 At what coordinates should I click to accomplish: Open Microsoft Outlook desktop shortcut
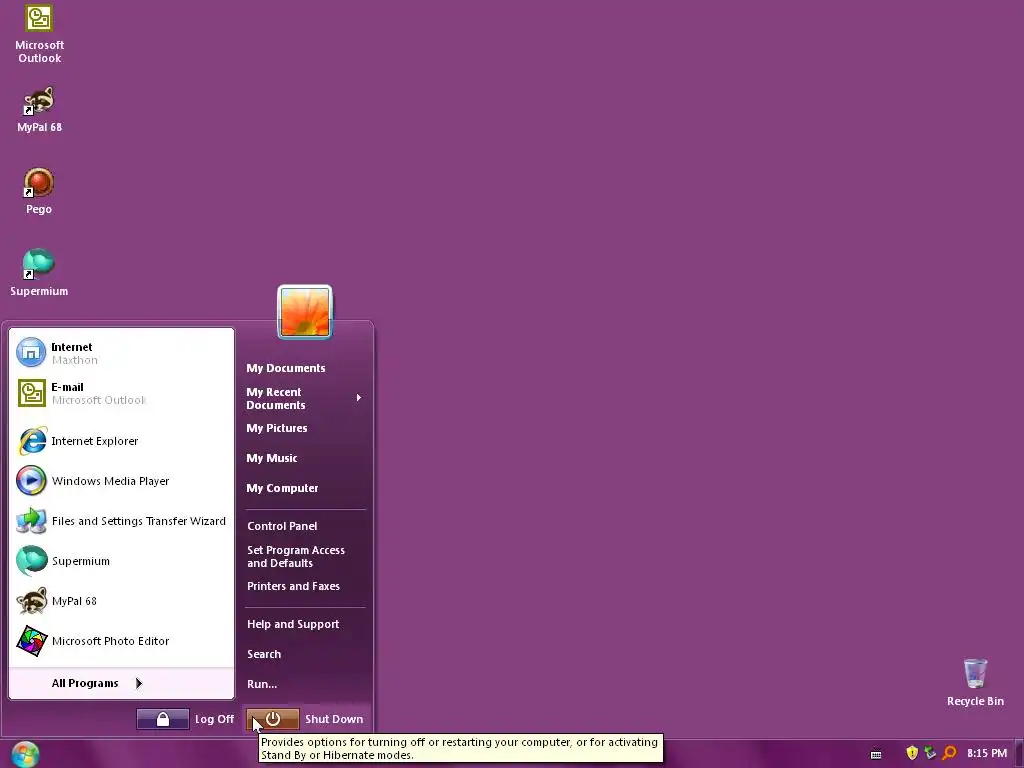(x=39, y=34)
